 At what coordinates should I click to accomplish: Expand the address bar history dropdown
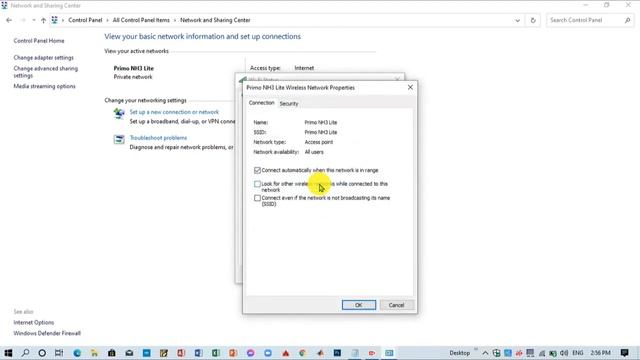pos(518,20)
